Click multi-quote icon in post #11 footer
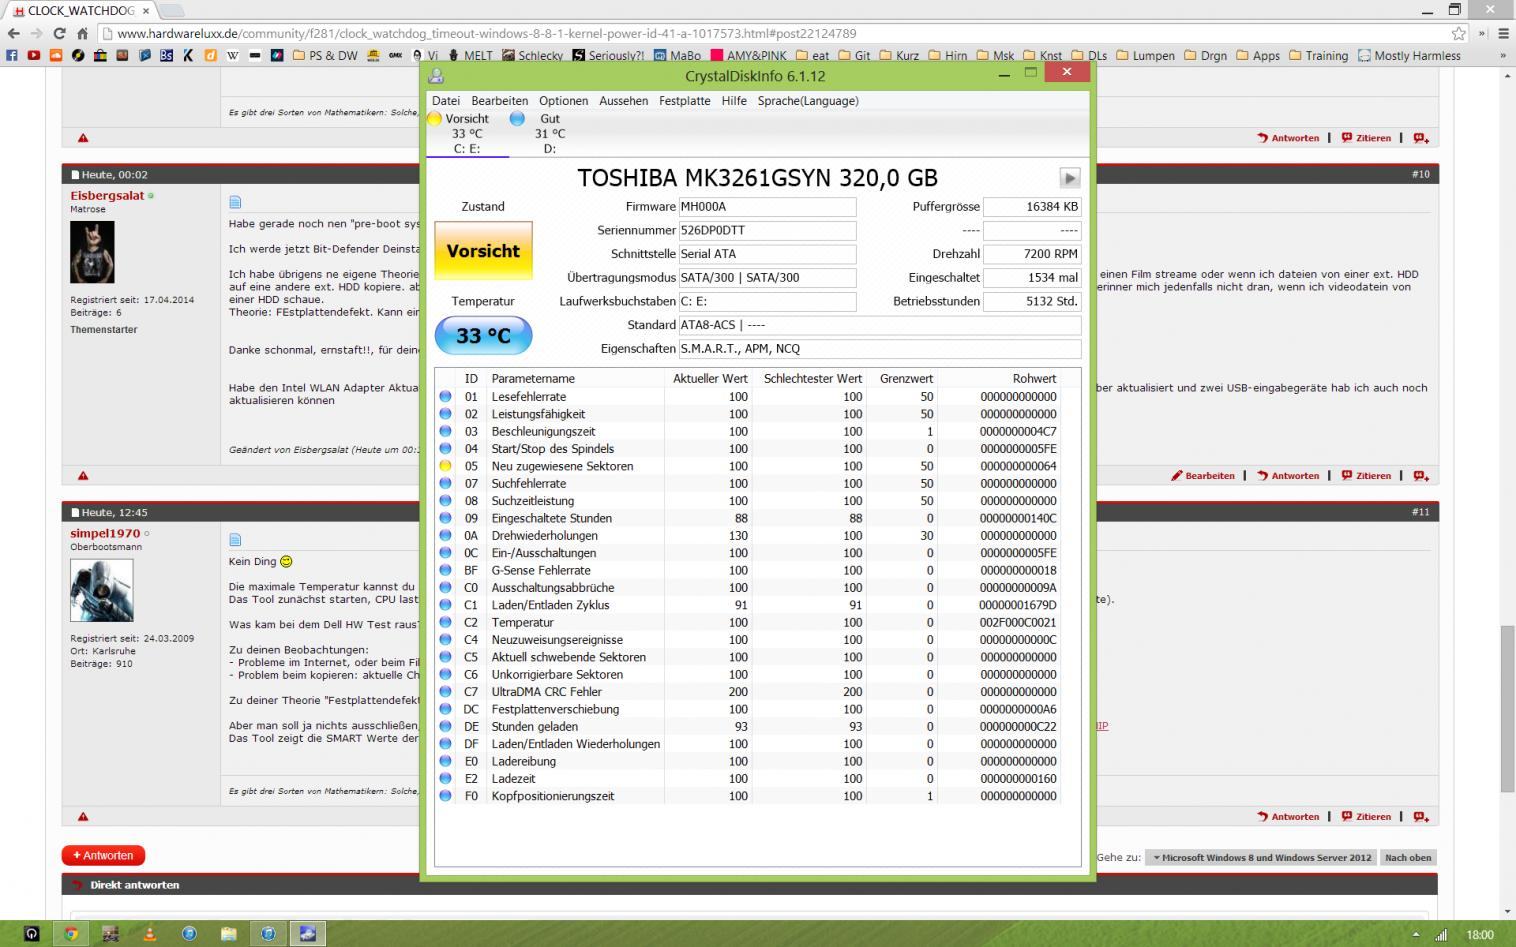Screen dimensions: 1516x947 (1421, 817)
